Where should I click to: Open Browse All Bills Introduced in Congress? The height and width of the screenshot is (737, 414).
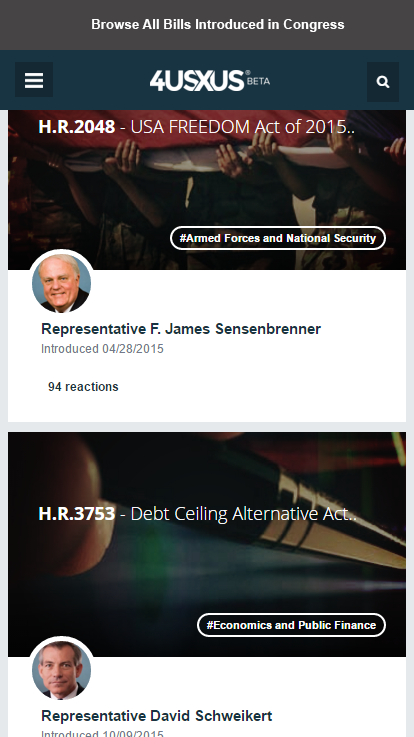(218, 24)
